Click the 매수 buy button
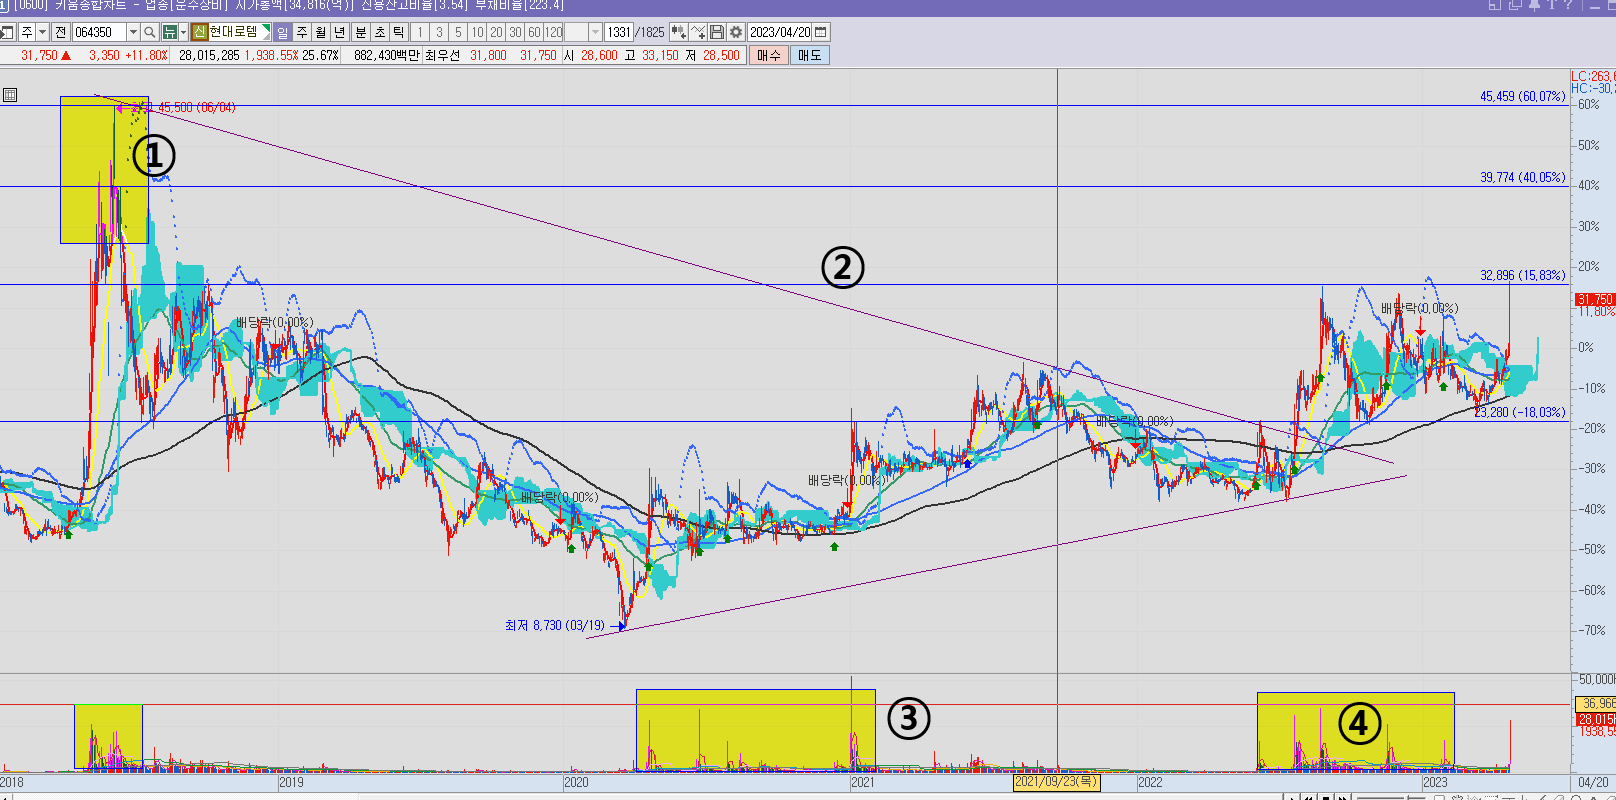 coord(769,55)
